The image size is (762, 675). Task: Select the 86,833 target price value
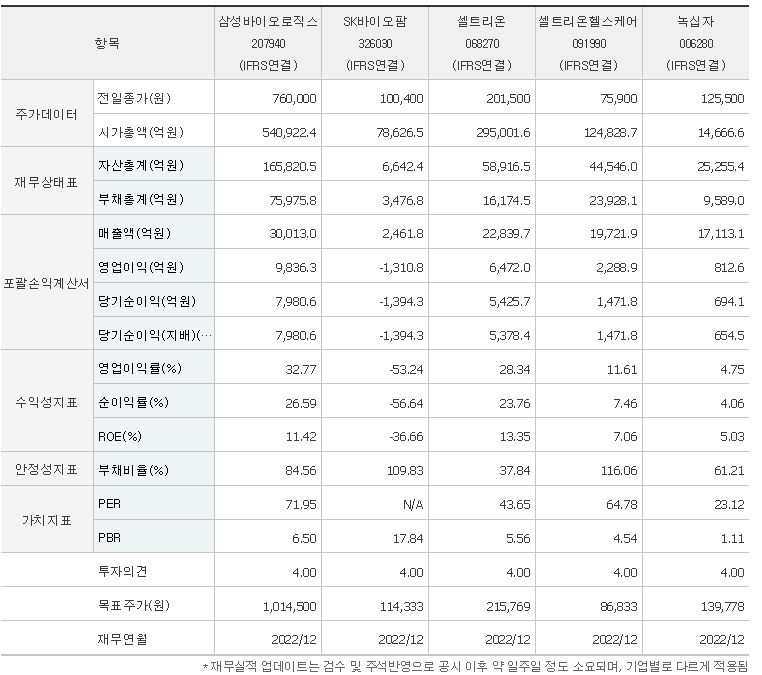coord(619,607)
